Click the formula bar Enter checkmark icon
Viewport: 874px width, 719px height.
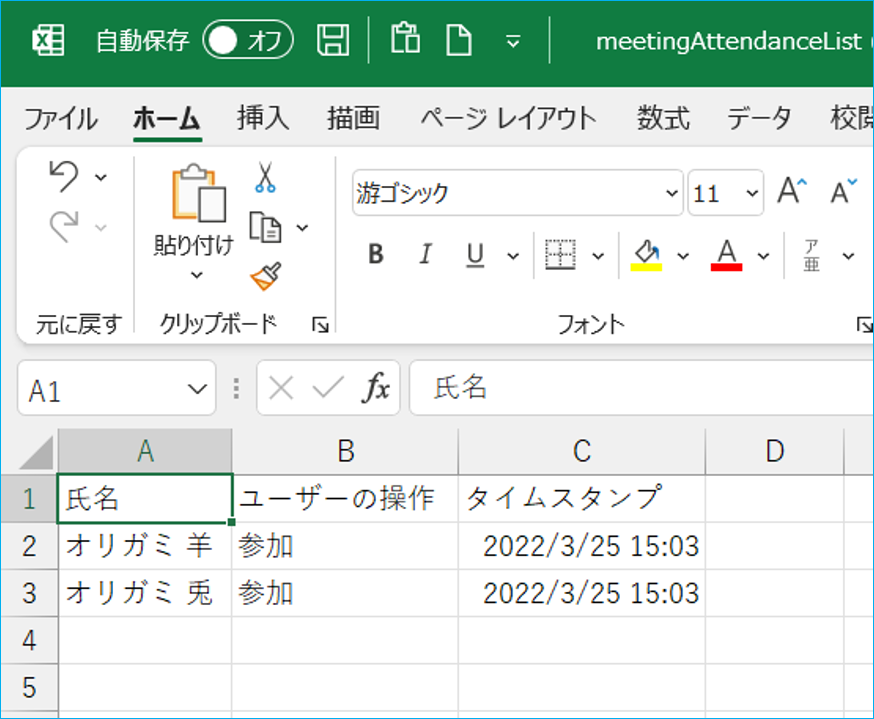pos(328,388)
